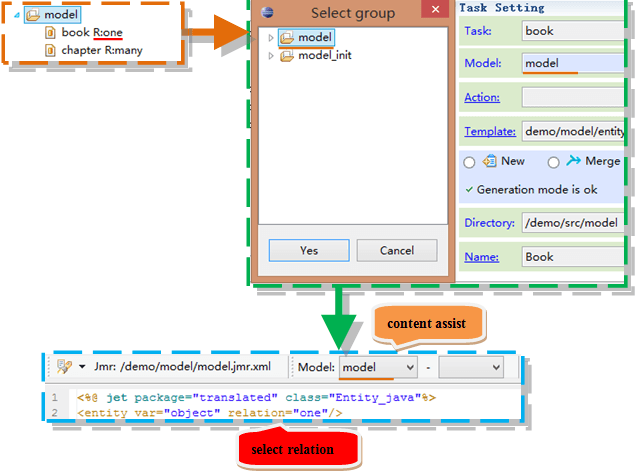The image size is (635, 474).
Task: Select the 'chapter R:many' tree row
Action: coord(94,50)
